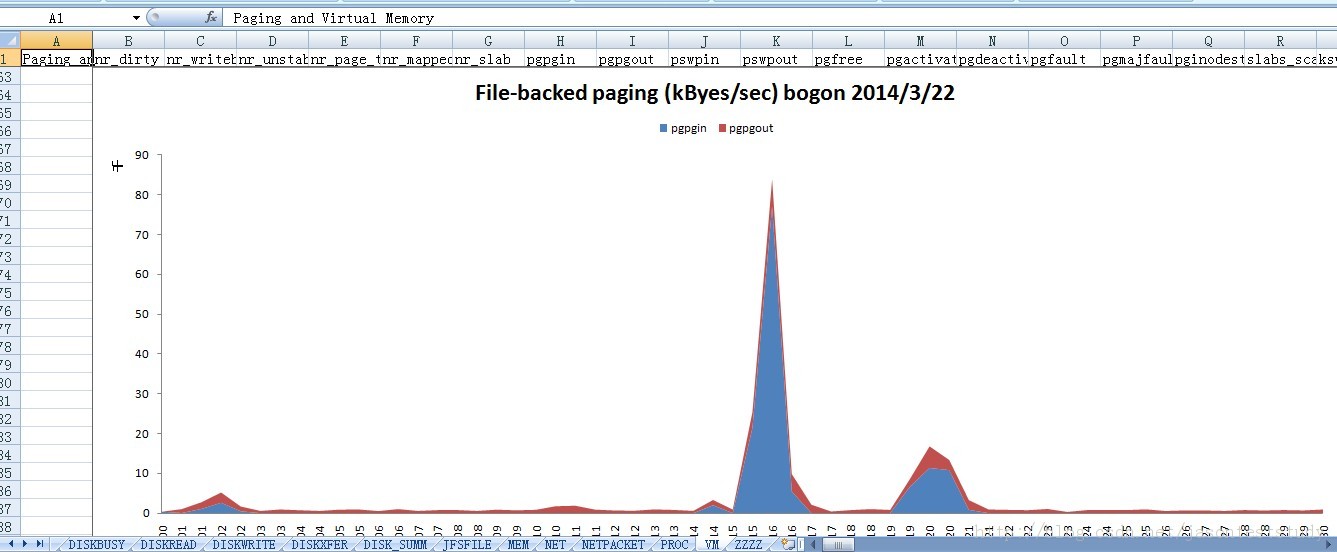The height and width of the screenshot is (552, 1337).
Task: Select cell containing pswpout
Action: coord(776,59)
